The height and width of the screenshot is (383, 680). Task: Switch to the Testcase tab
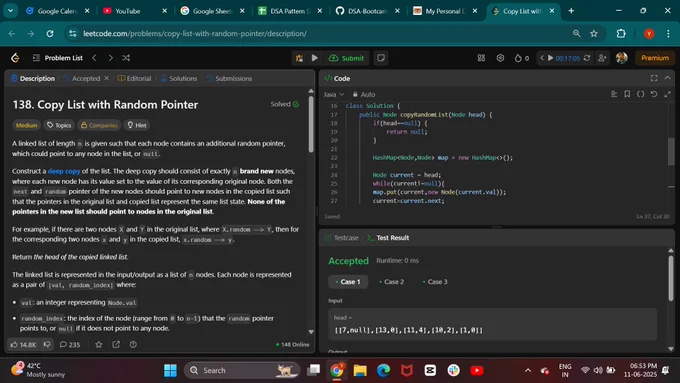coord(342,238)
